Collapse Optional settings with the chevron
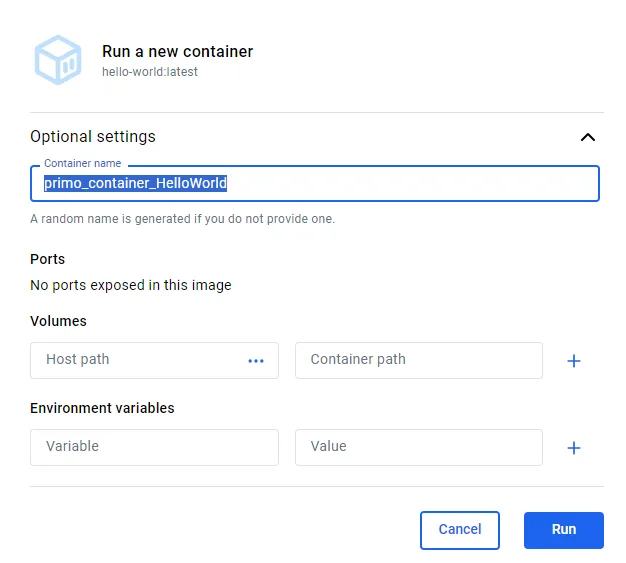 (x=588, y=137)
